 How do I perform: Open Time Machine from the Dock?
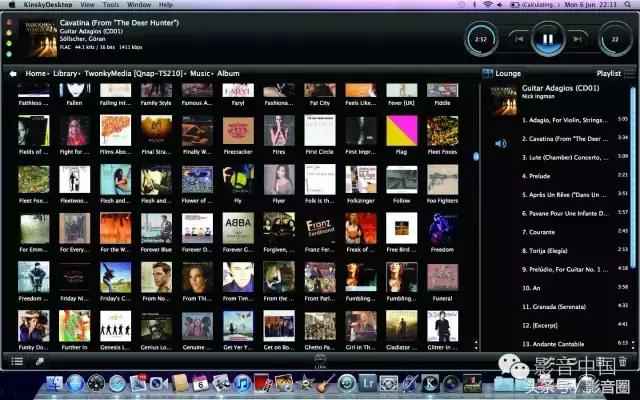(x=347, y=384)
